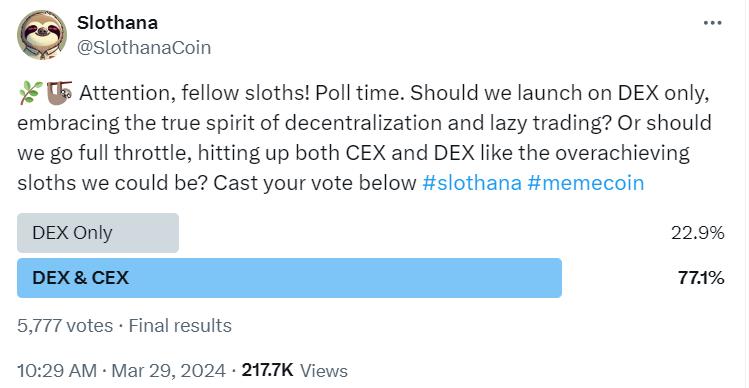Click the 77.1% poll percentage
Viewport: 749px width, 388px height.
pyautogui.click(x=701, y=278)
